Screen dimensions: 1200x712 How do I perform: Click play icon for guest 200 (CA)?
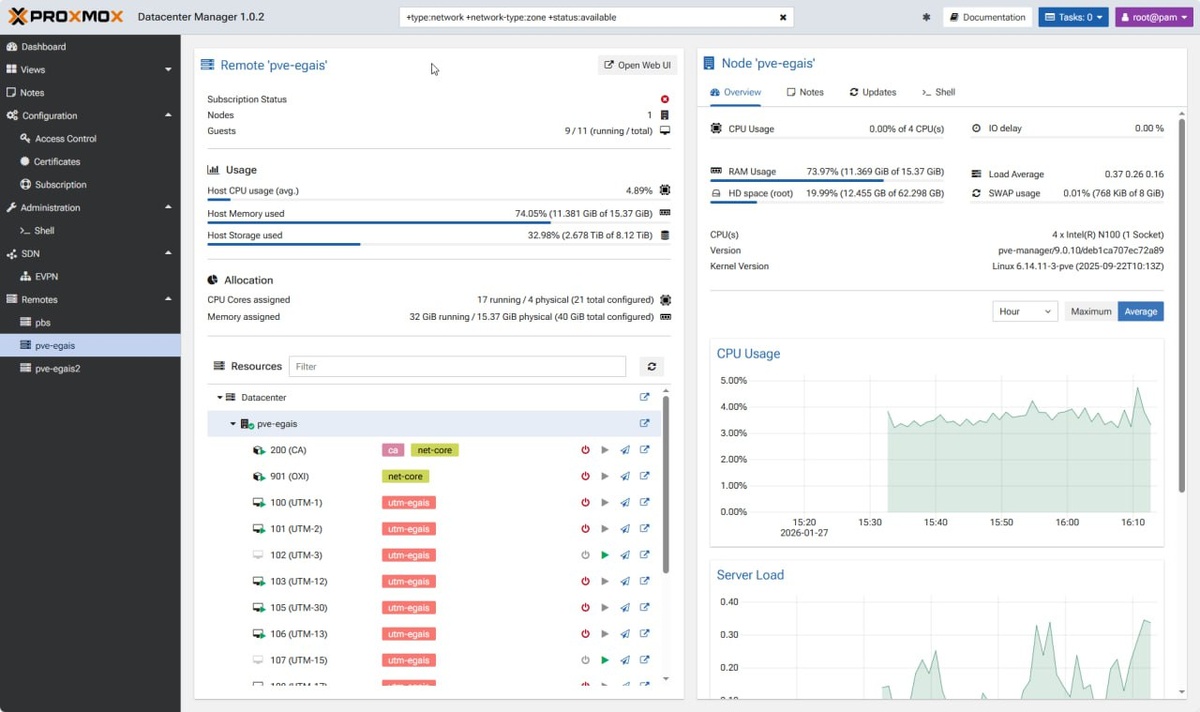605,450
